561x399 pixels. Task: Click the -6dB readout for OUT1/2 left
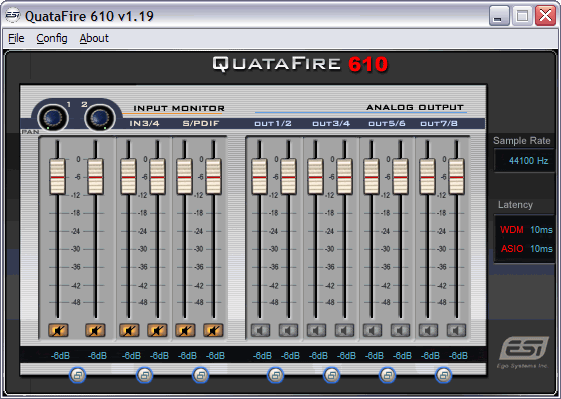coord(262,356)
